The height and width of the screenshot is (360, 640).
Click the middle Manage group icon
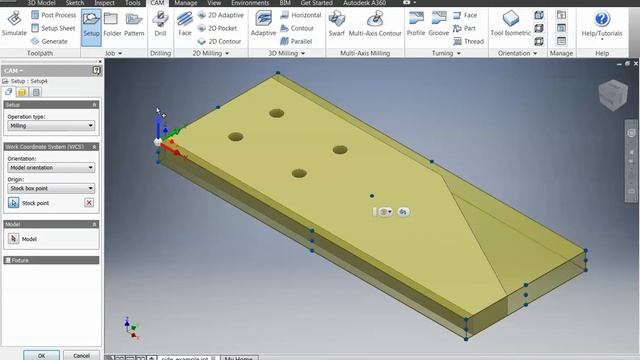[x=561, y=28]
